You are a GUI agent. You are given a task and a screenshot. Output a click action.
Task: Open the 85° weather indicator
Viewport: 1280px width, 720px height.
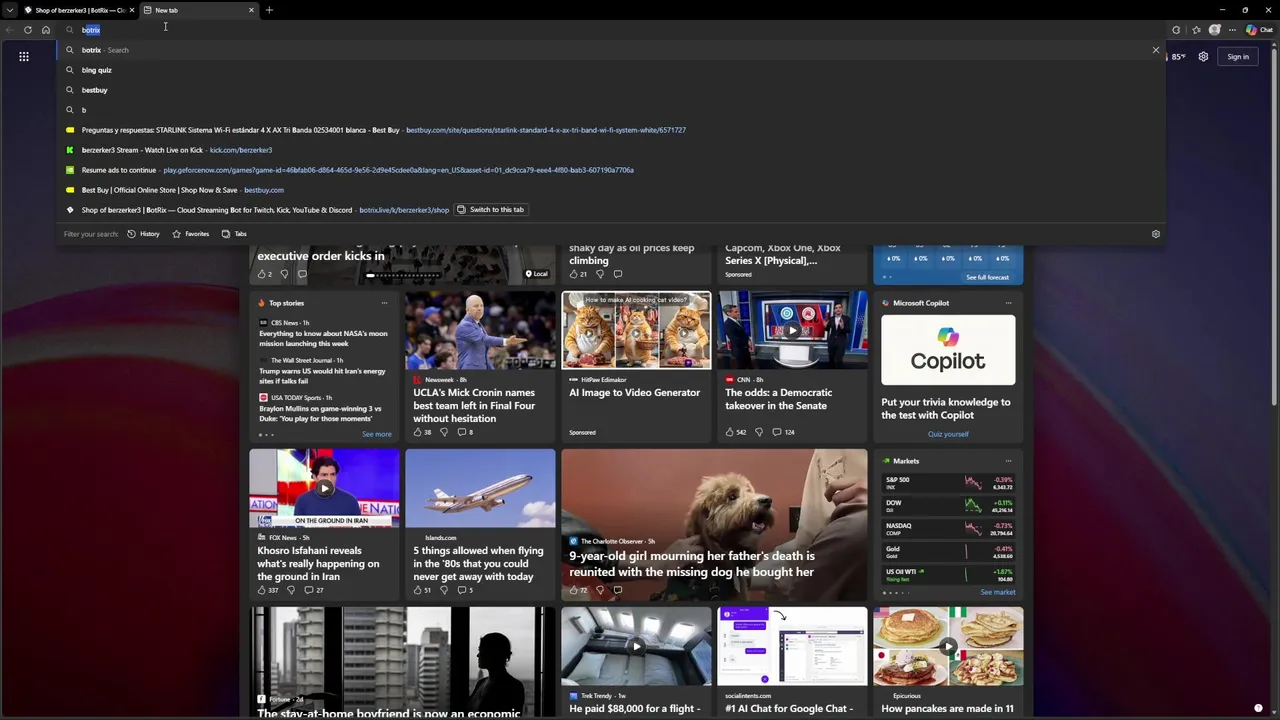coord(1178,57)
